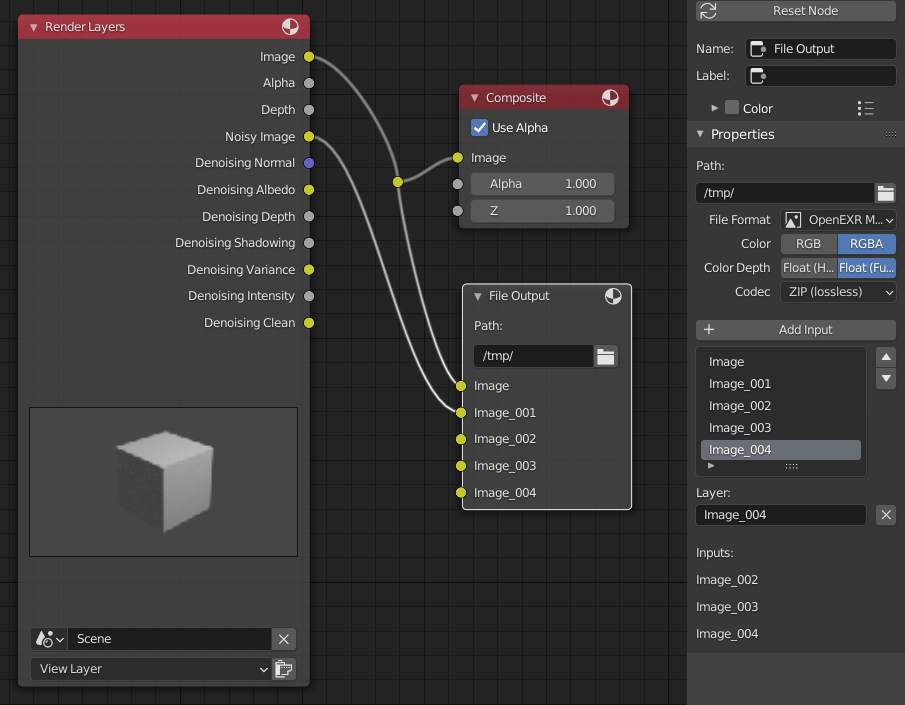Expand the Color section in the sidebar
The width and height of the screenshot is (905, 705).
[712, 108]
